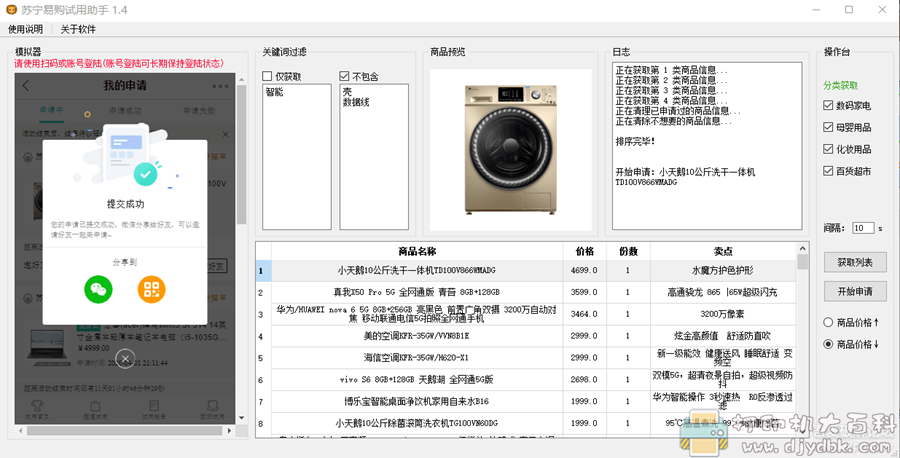The width and height of the screenshot is (900, 458).
Task: Click price cell 3464.0
Action: pos(584,314)
